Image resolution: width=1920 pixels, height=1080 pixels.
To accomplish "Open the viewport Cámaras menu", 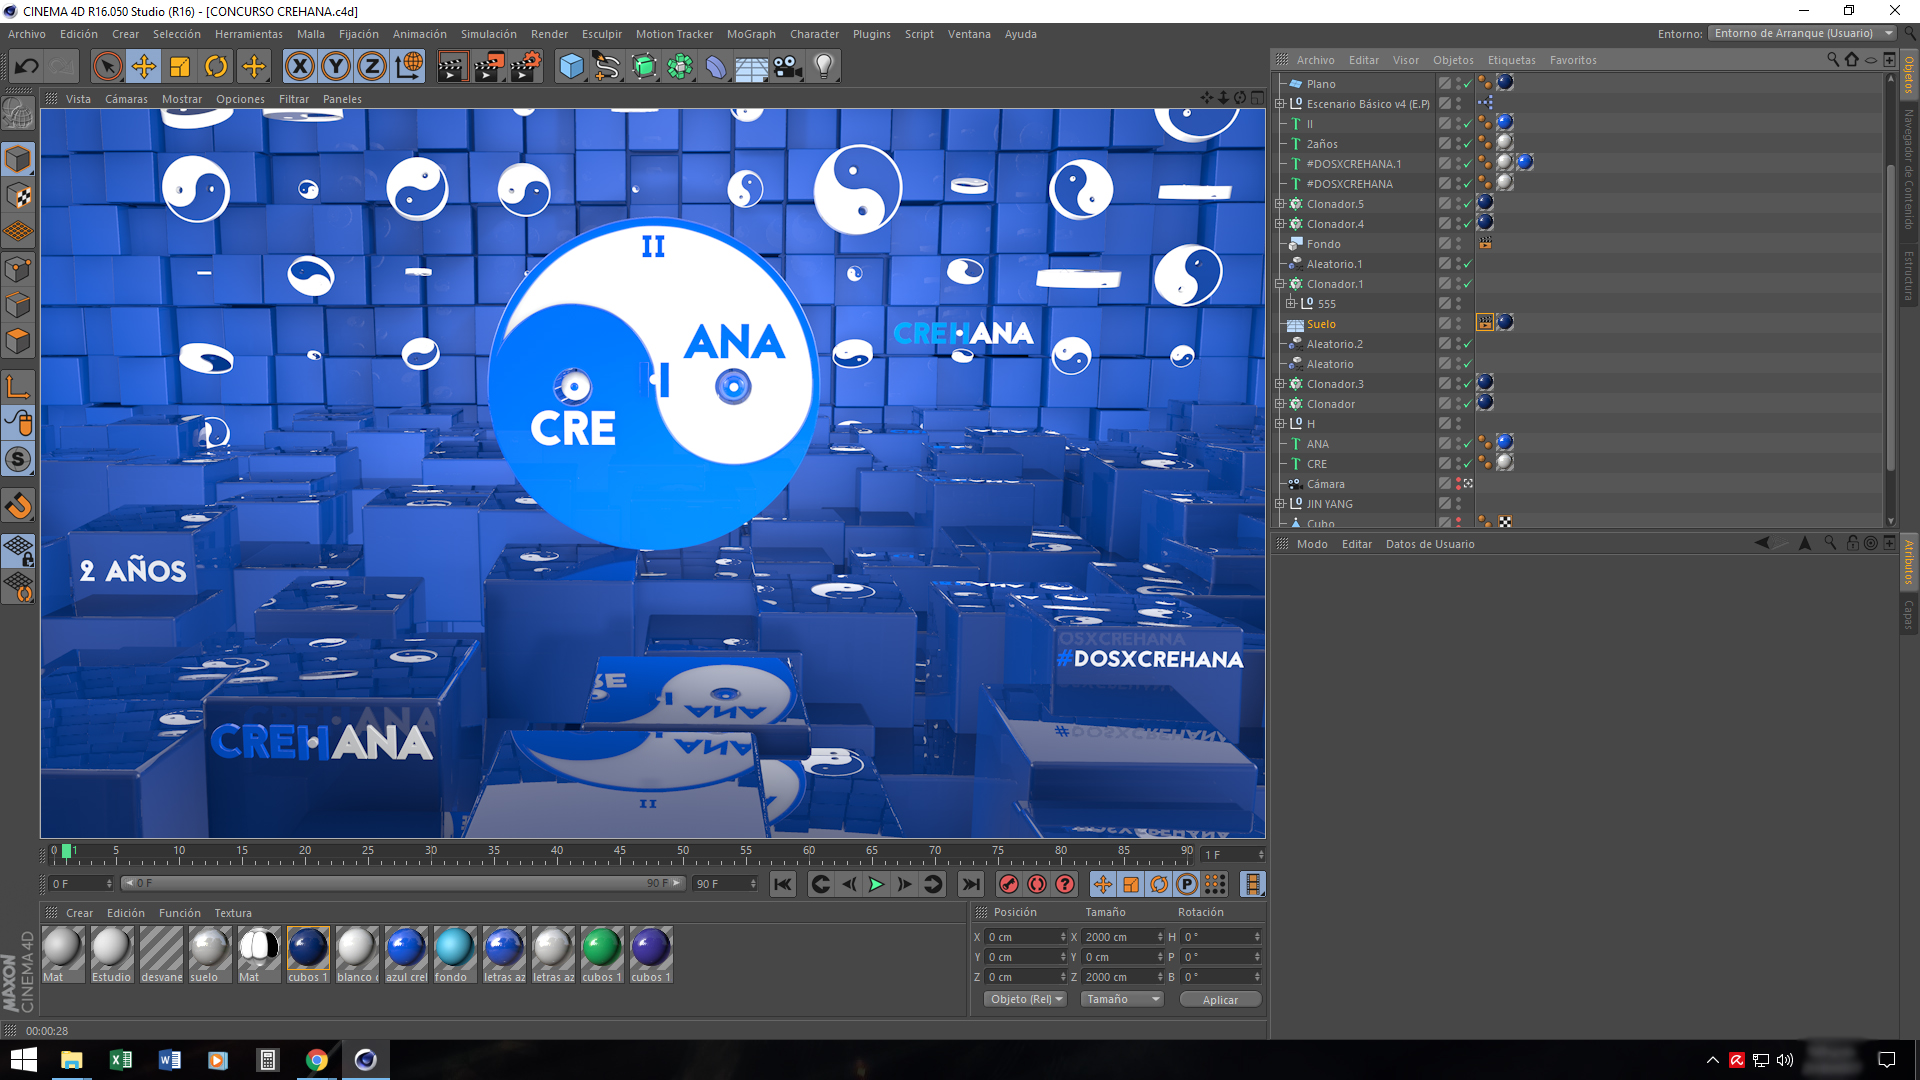I will (x=126, y=99).
